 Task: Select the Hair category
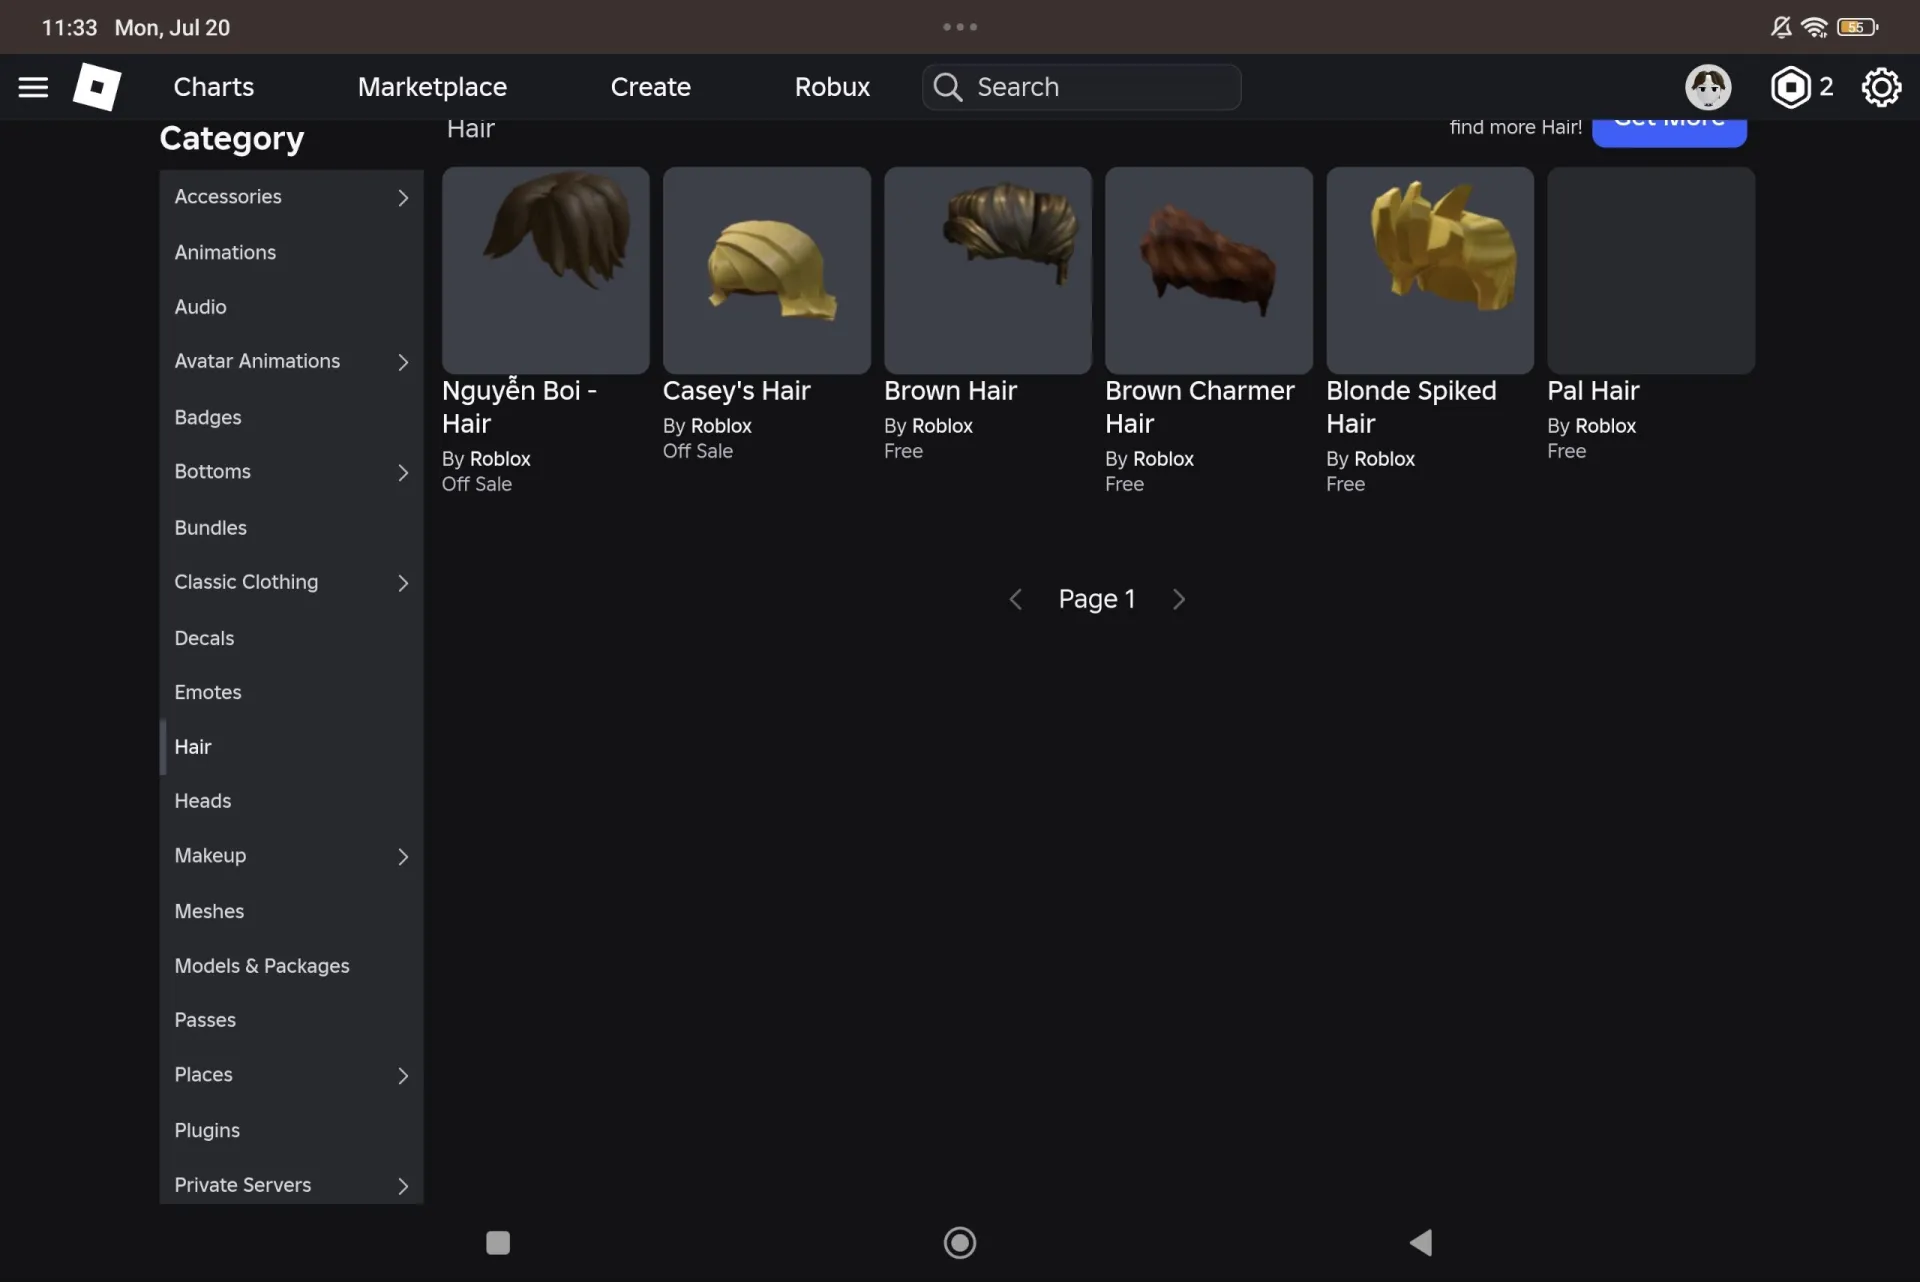click(x=291, y=747)
